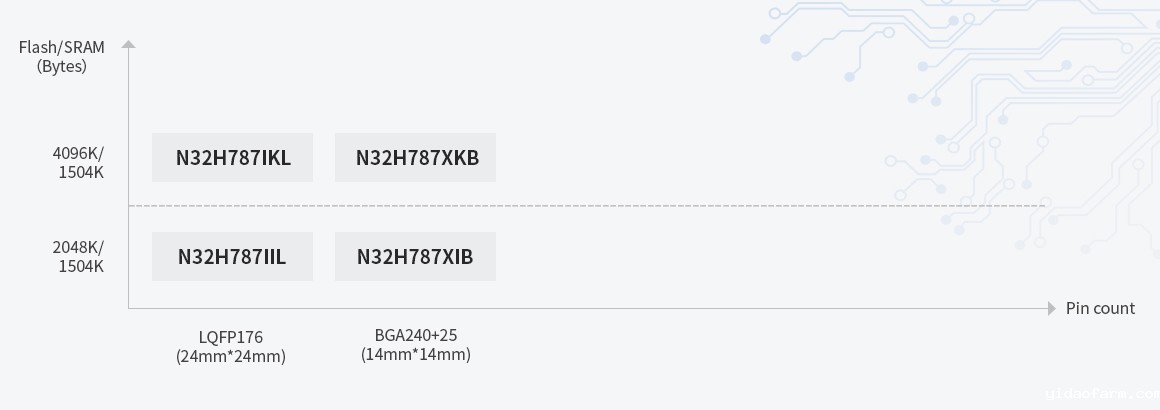Viewport: 1160px width, 410px height.
Task: Click the rightward Pin count axis arrow
Action: click(1051, 308)
